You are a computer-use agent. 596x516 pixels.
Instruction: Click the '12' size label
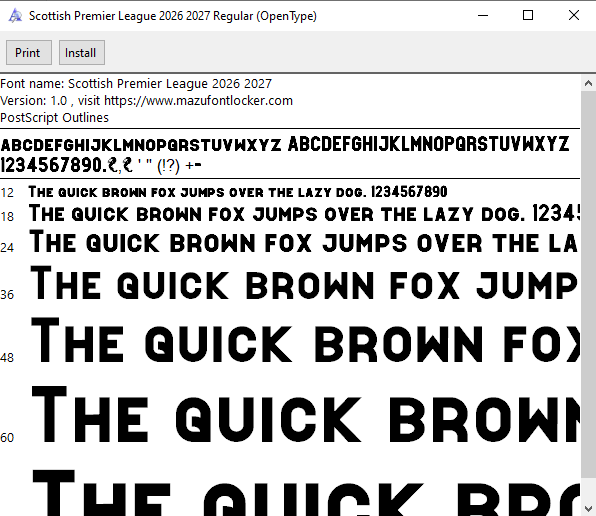[7, 193]
